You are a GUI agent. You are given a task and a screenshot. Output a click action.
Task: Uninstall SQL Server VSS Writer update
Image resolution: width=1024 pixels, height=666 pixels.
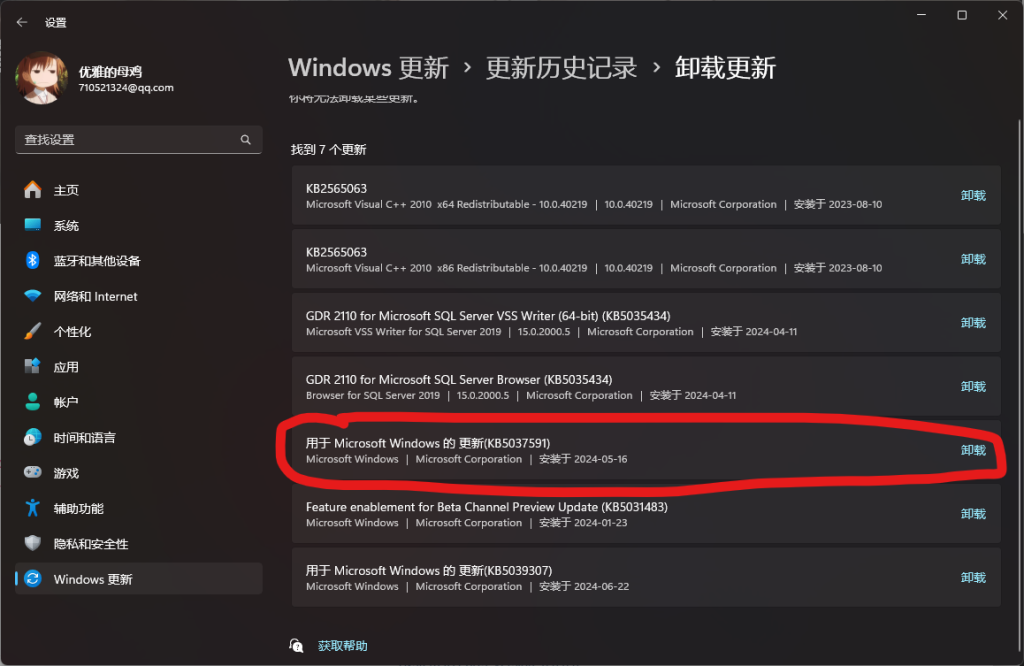tap(973, 323)
